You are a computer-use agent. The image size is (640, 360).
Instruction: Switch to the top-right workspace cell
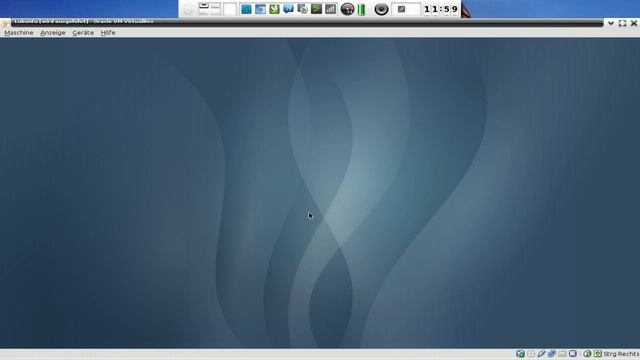[216, 6]
